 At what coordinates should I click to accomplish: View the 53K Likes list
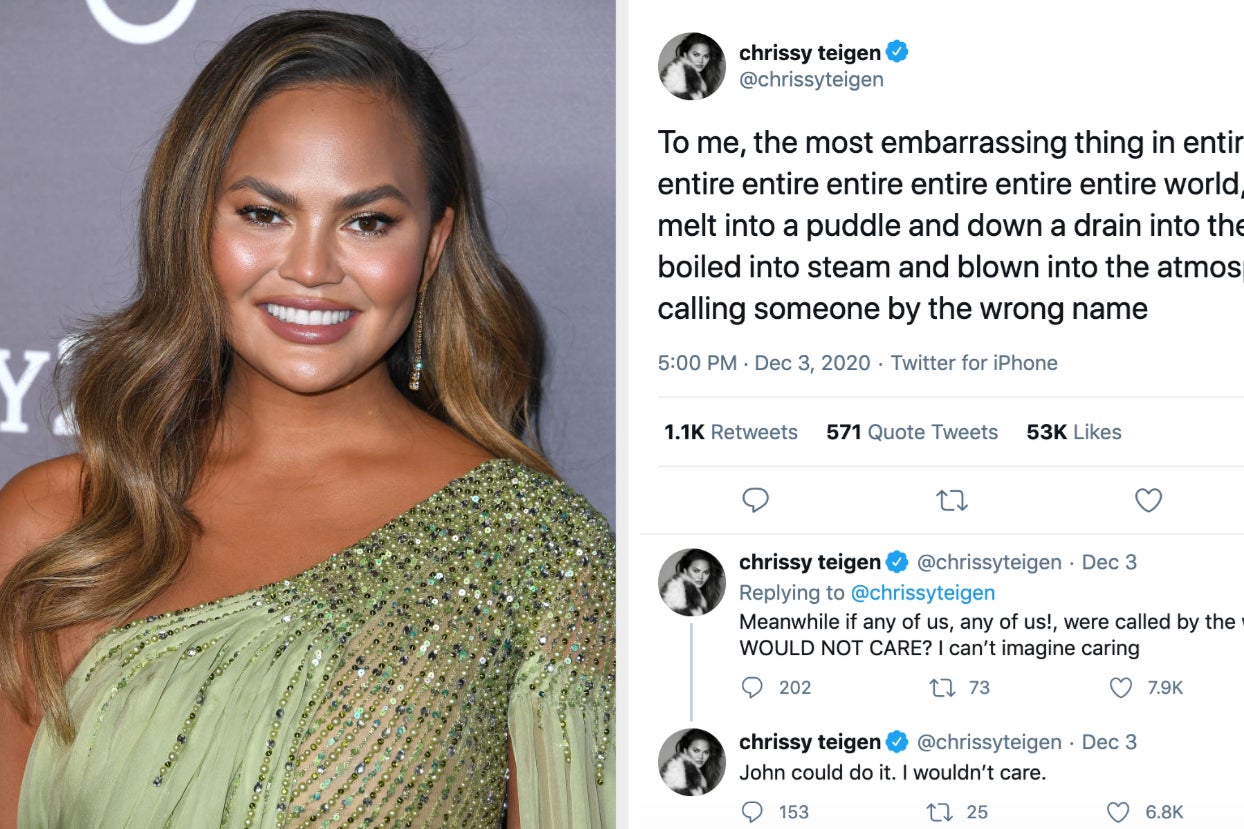(1074, 432)
